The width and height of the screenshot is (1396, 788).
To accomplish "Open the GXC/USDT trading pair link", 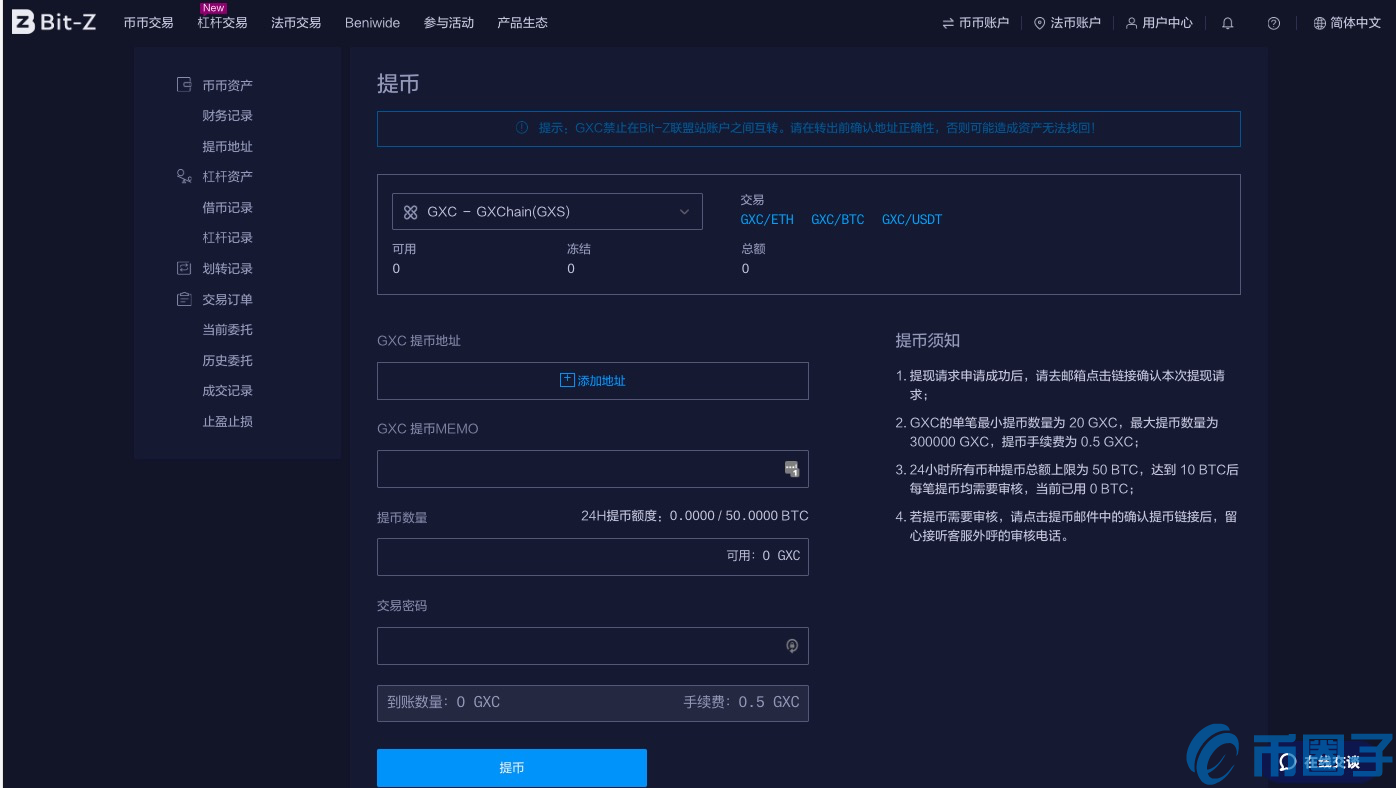I will click(912, 219).
